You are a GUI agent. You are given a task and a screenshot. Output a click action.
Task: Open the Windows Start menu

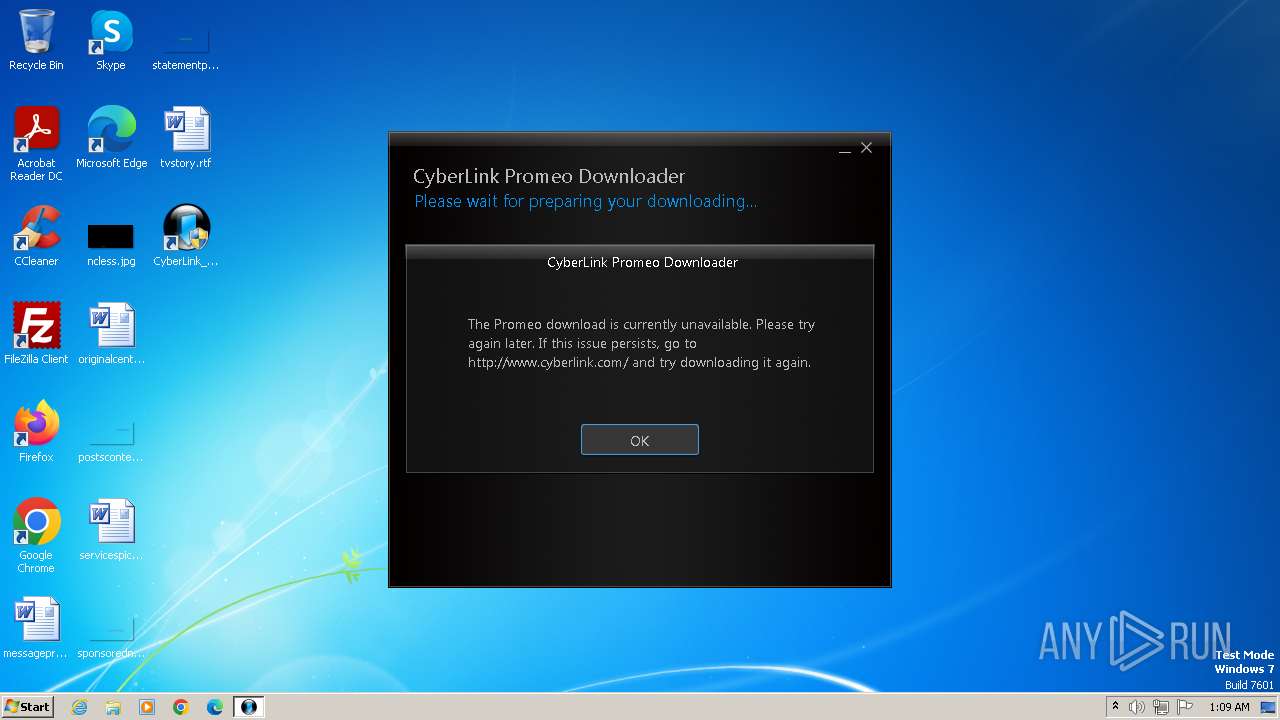[27, 707]
